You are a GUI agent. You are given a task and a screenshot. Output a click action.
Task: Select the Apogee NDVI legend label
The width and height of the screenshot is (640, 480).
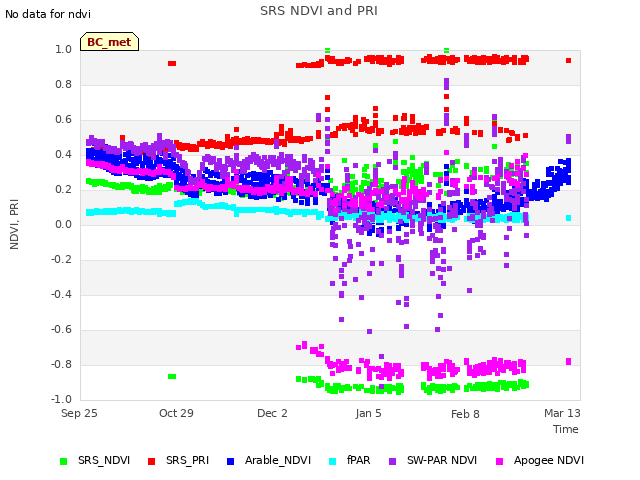coord(549,460)
